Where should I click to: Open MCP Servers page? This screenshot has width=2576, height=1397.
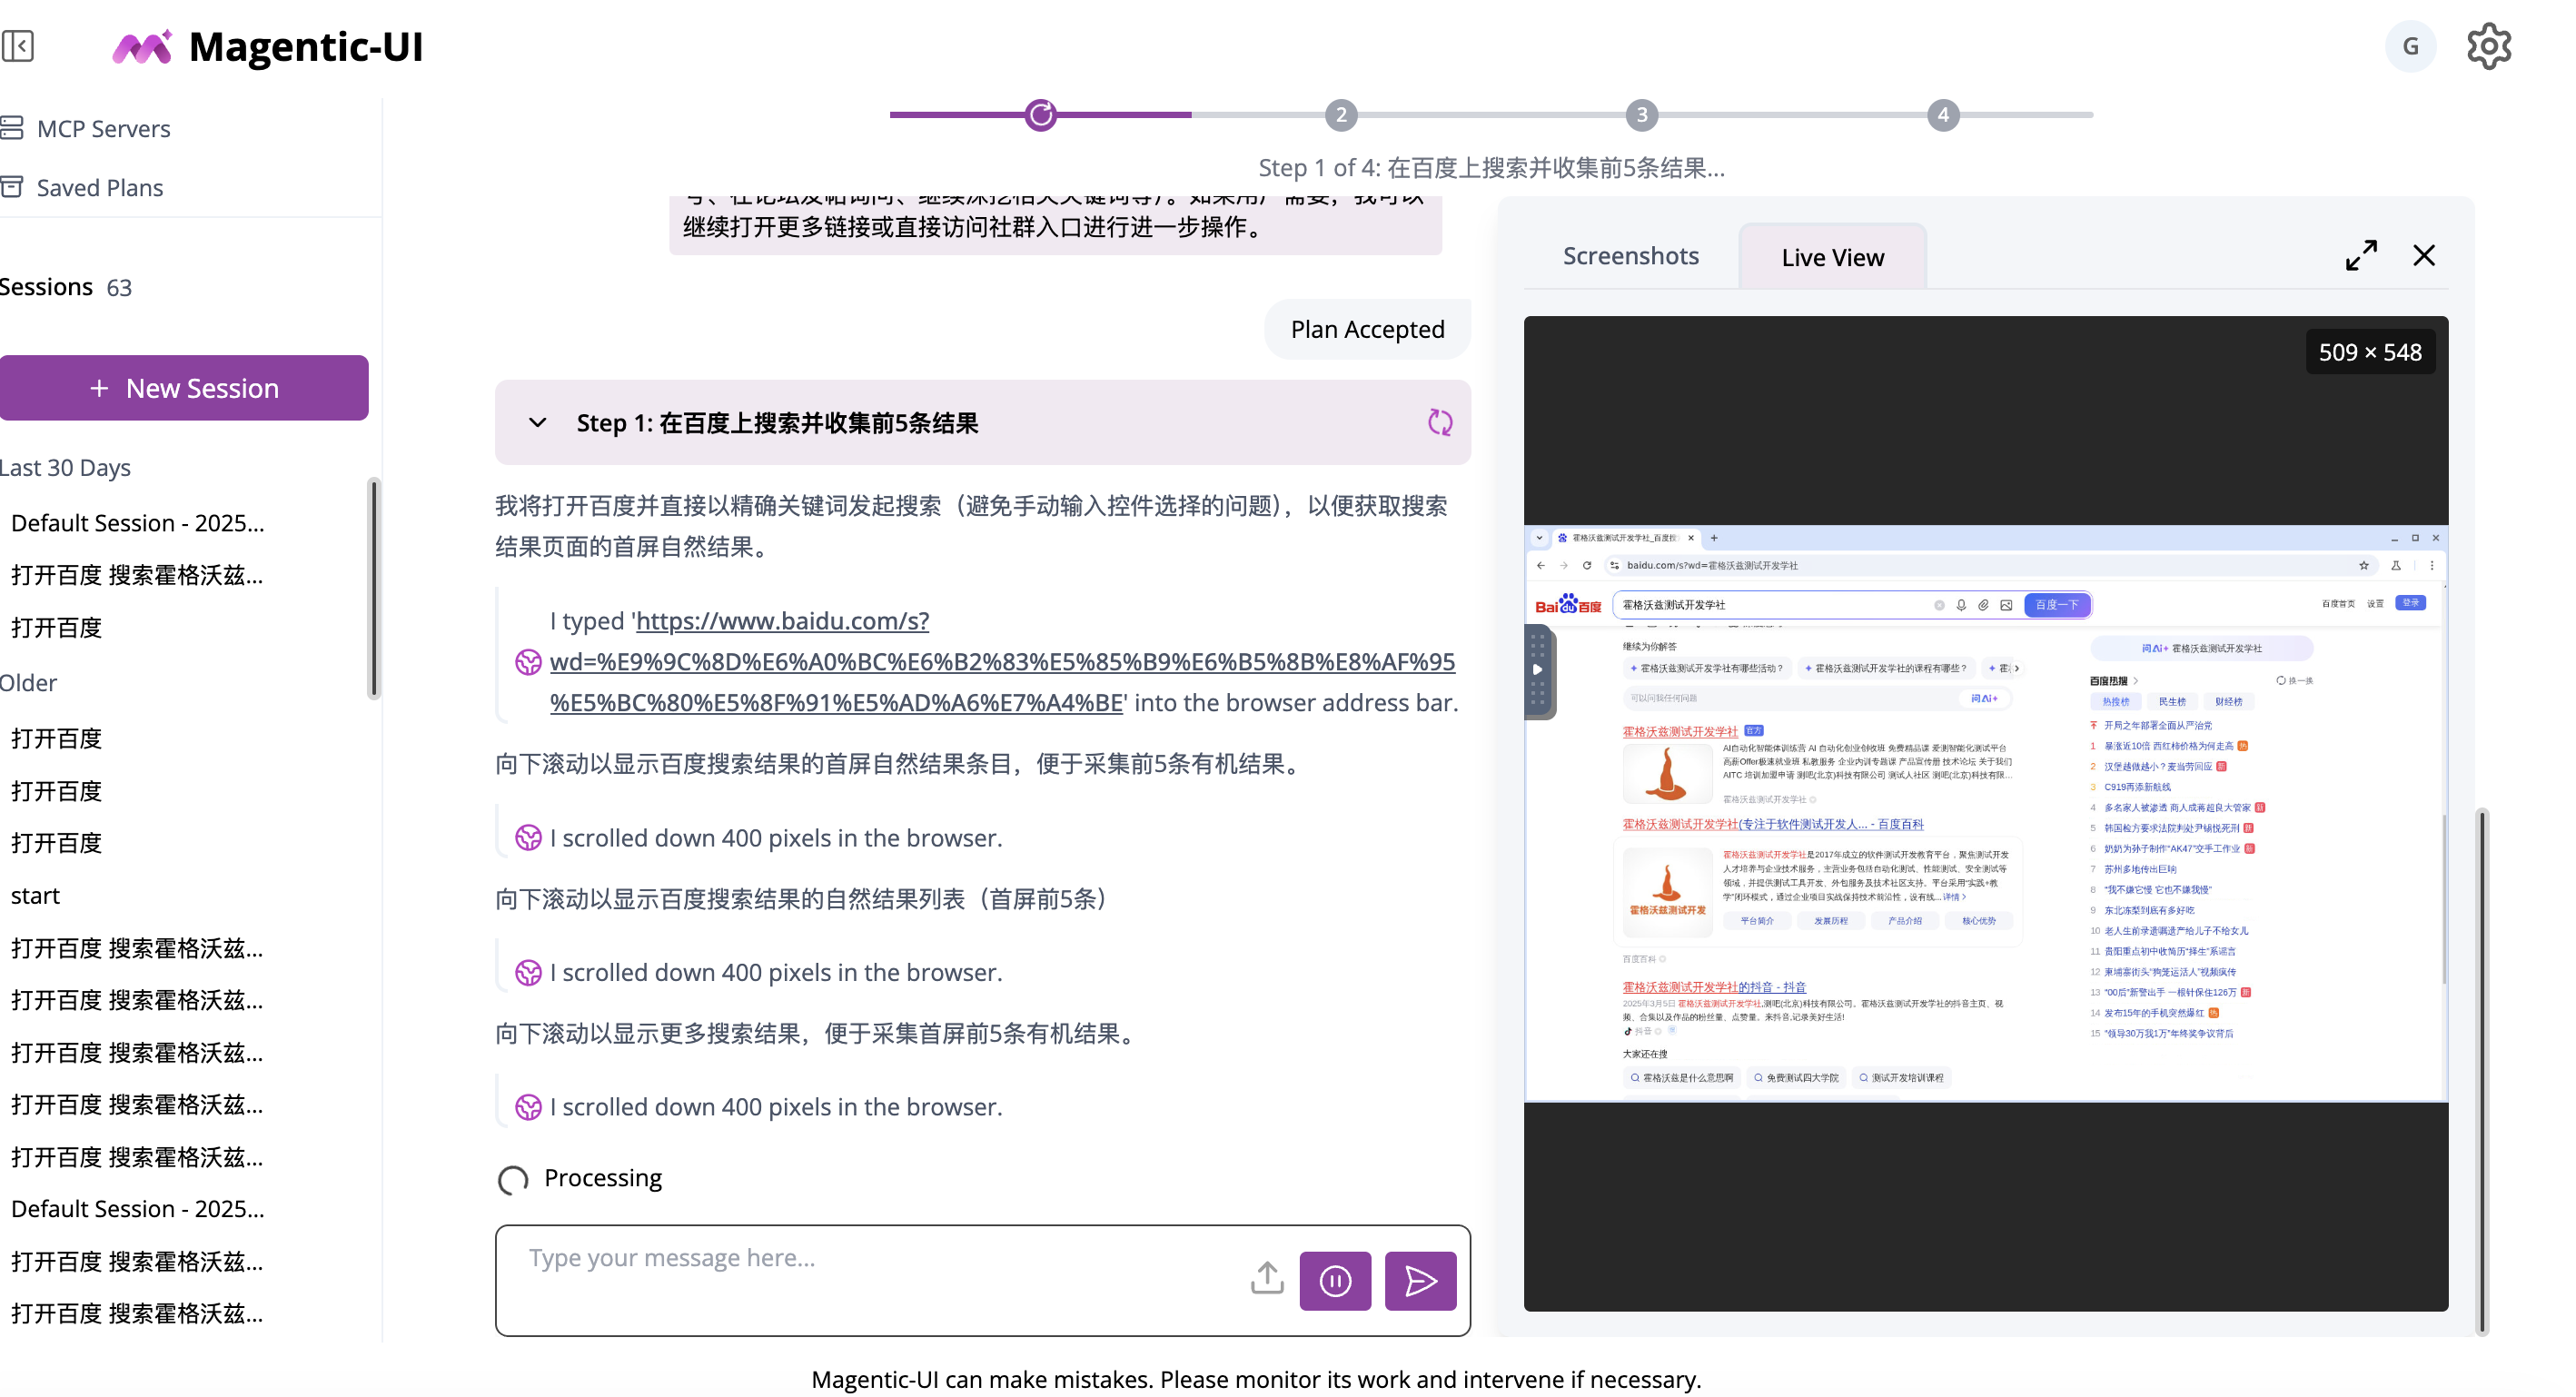click(x=103, y=129)
